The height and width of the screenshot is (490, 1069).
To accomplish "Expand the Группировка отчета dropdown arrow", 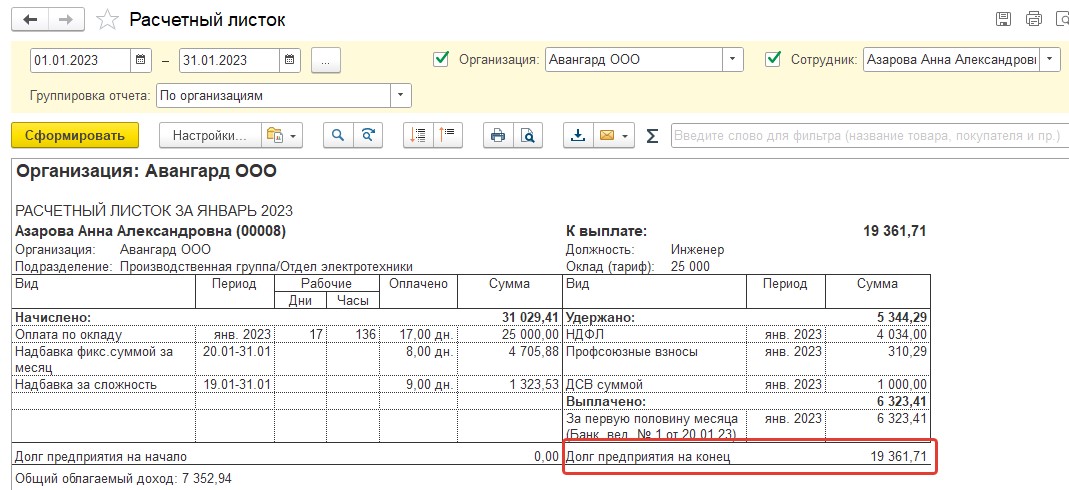I will [401, 95].
